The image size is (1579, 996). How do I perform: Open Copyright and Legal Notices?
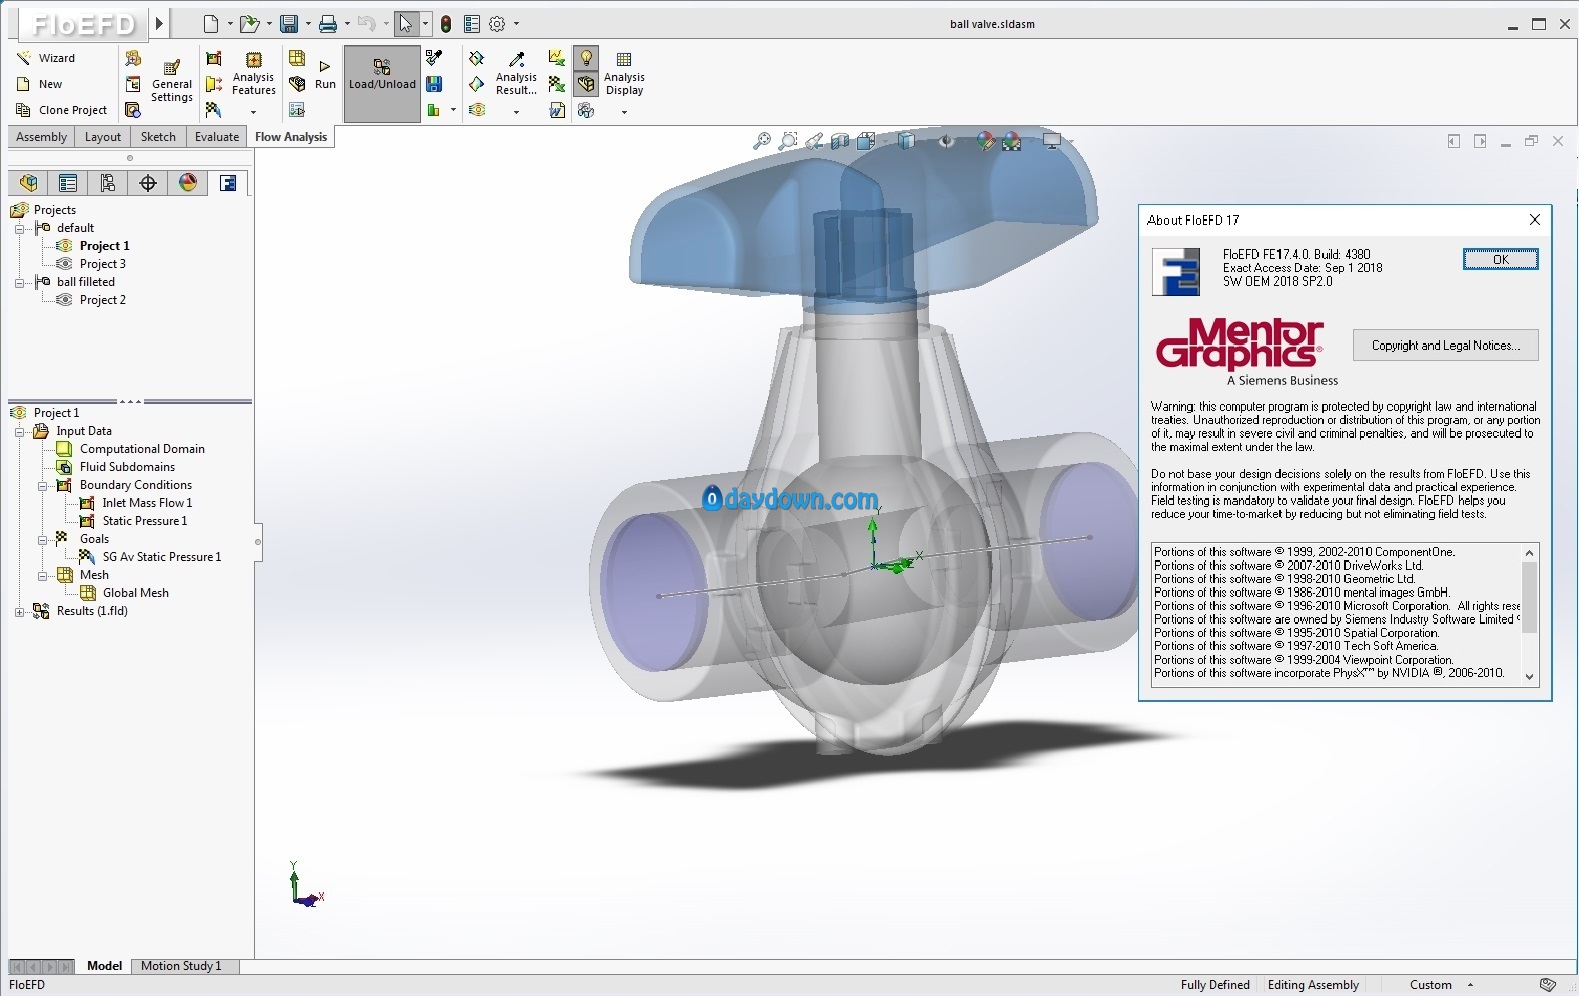coord(1445,345)
